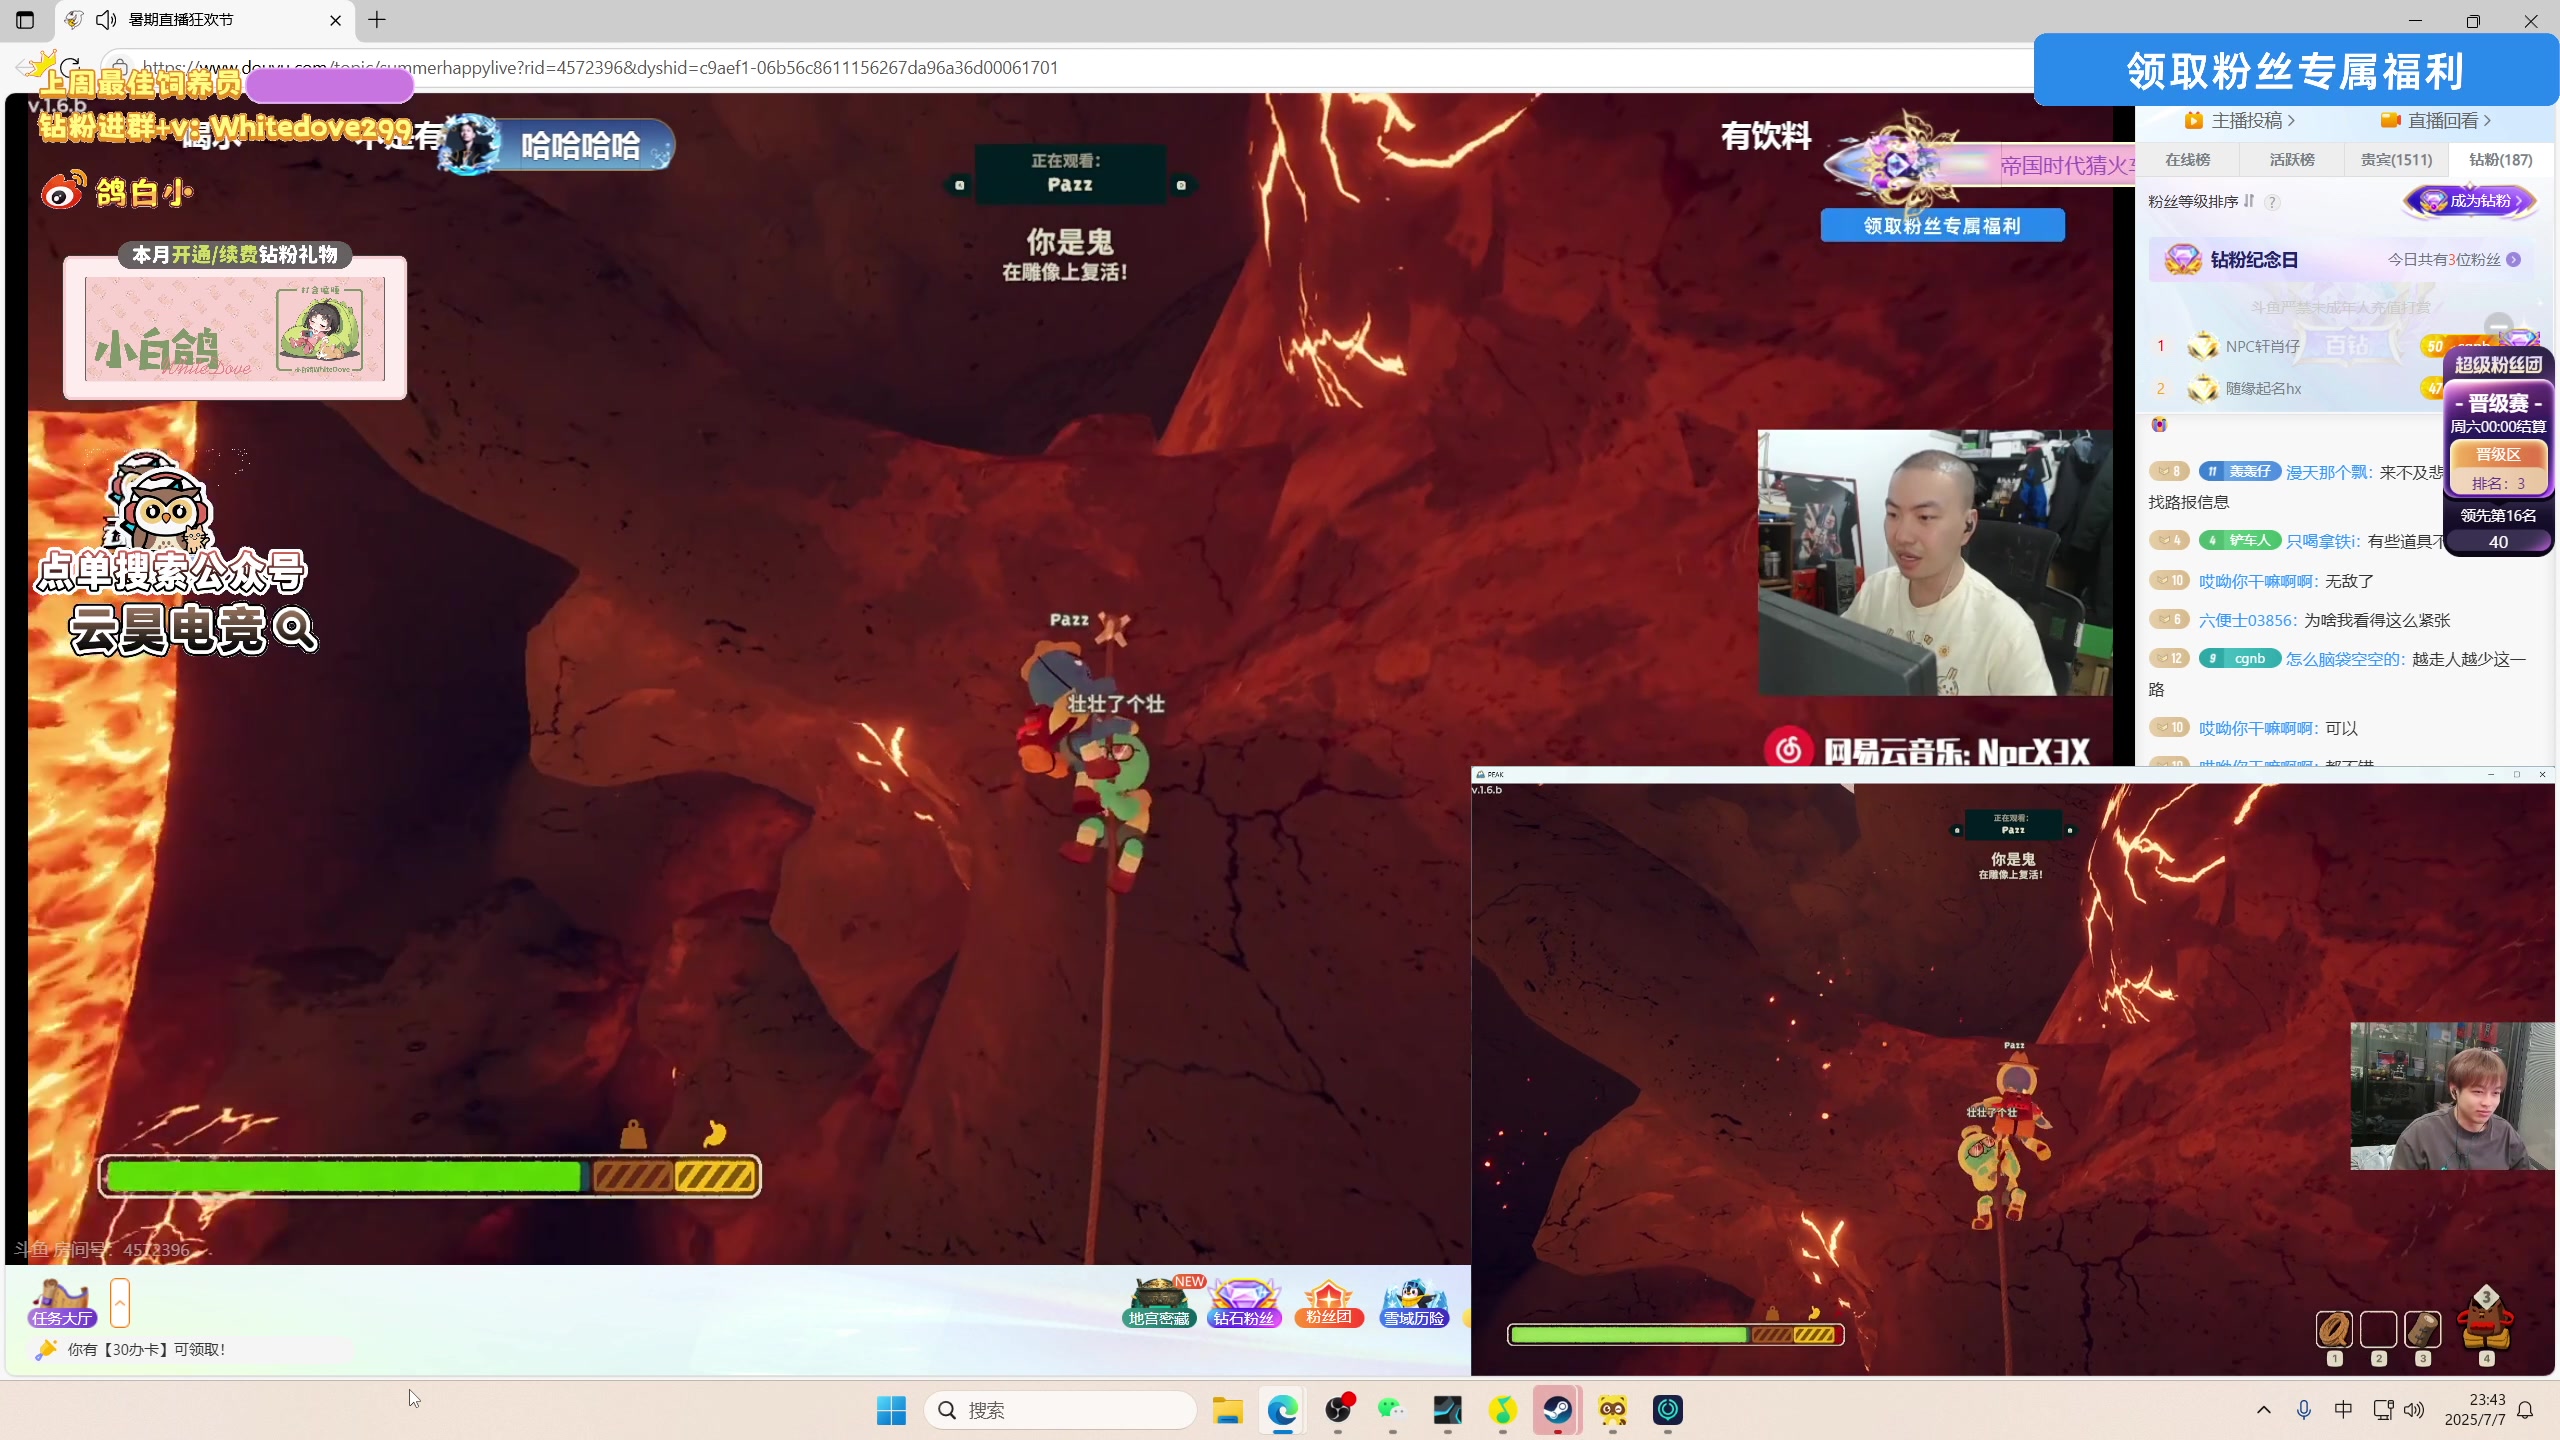2560x1440 pixels.
Task: Select backpack slot 4 in PEAK window
Action: pyautogui.click(x=2486, y=1322)
